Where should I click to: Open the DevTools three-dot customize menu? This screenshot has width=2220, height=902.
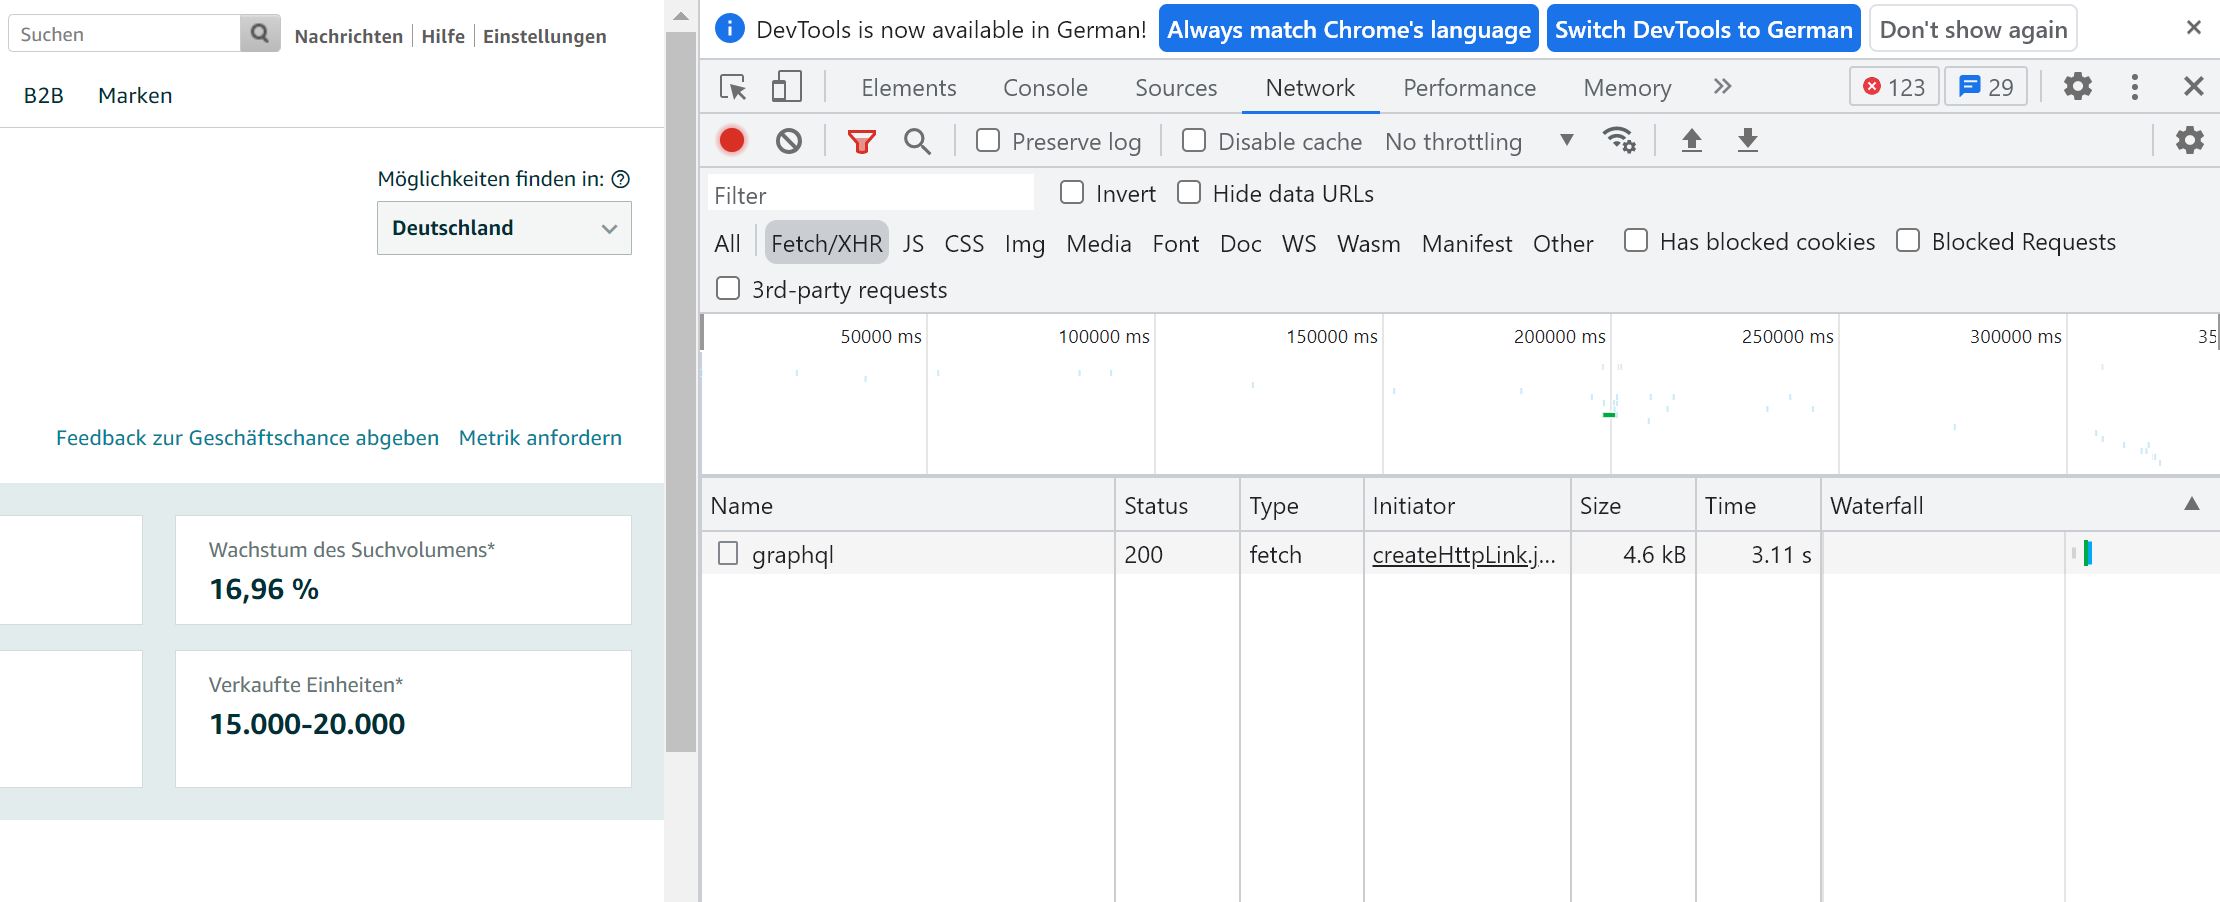tap(2135, 87)
